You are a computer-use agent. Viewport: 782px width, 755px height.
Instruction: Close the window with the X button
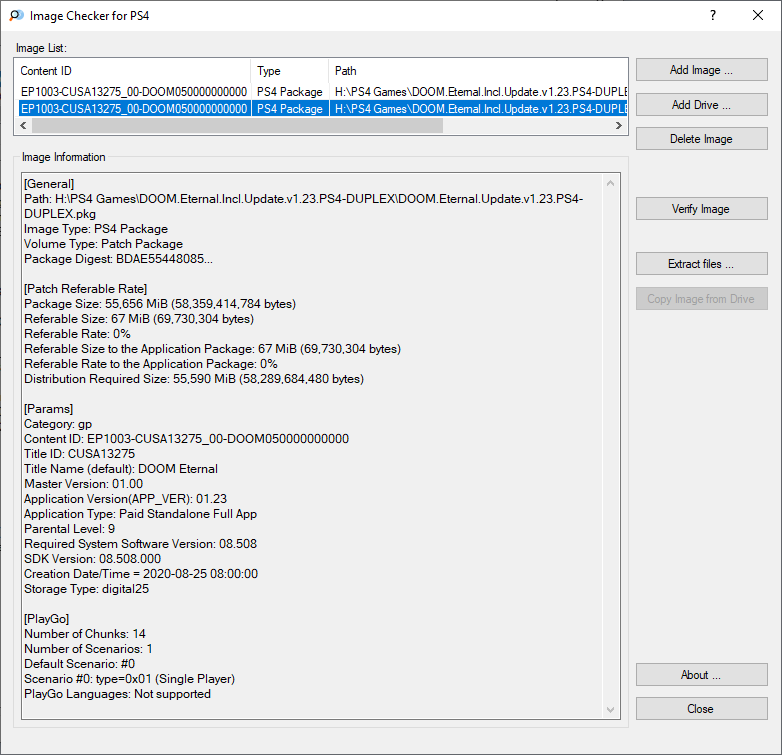758,15
